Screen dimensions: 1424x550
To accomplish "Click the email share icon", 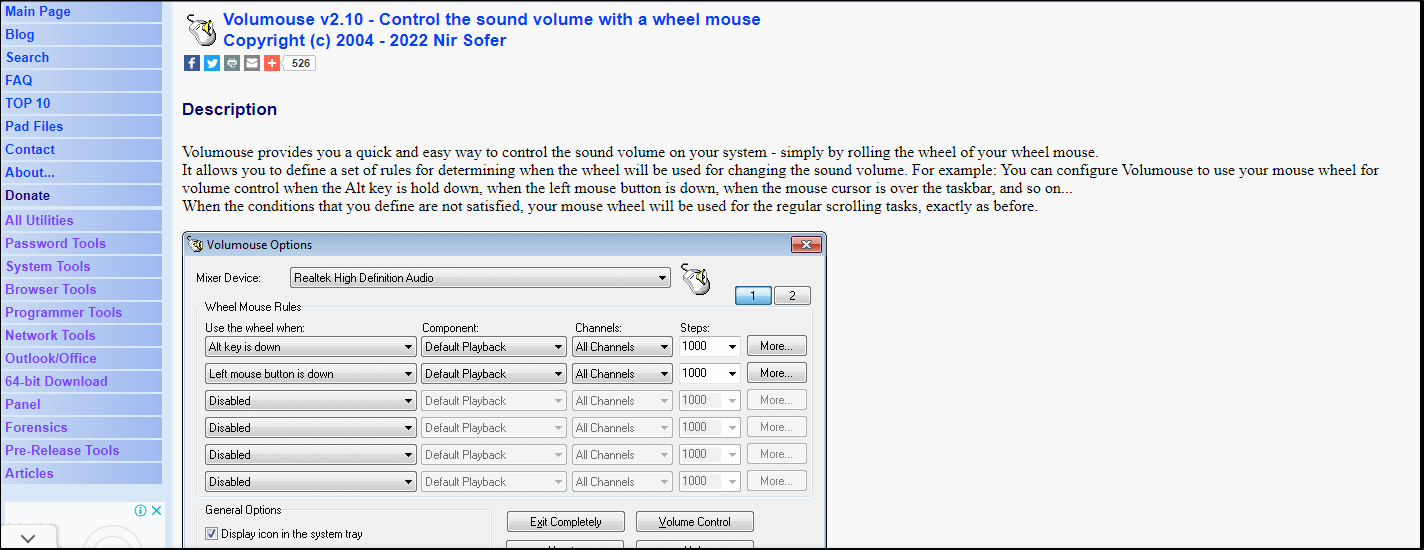I will click(x=252, y=63).
